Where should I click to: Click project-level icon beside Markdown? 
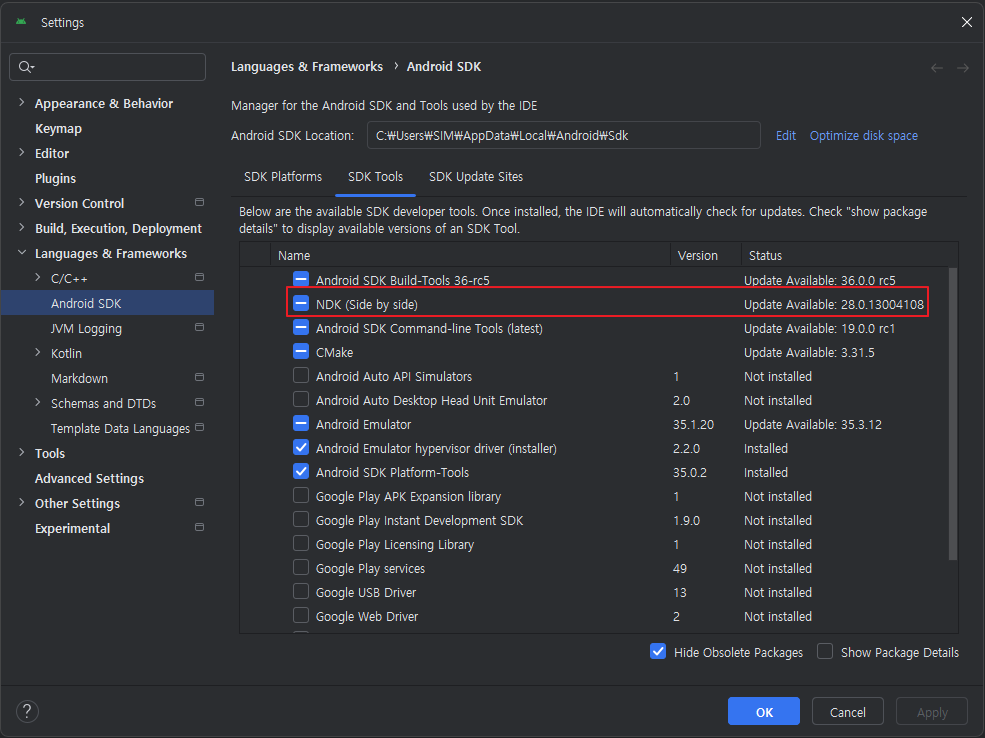click(x=200, y=377)
